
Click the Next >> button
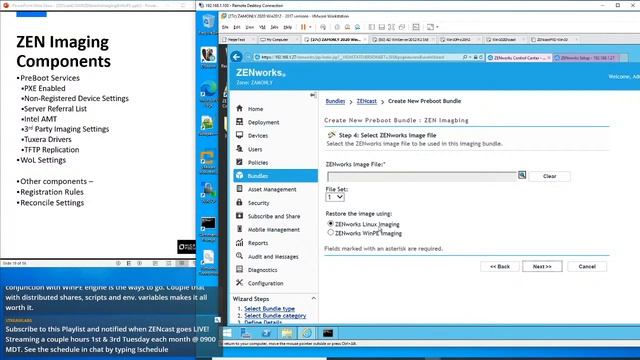542,266
